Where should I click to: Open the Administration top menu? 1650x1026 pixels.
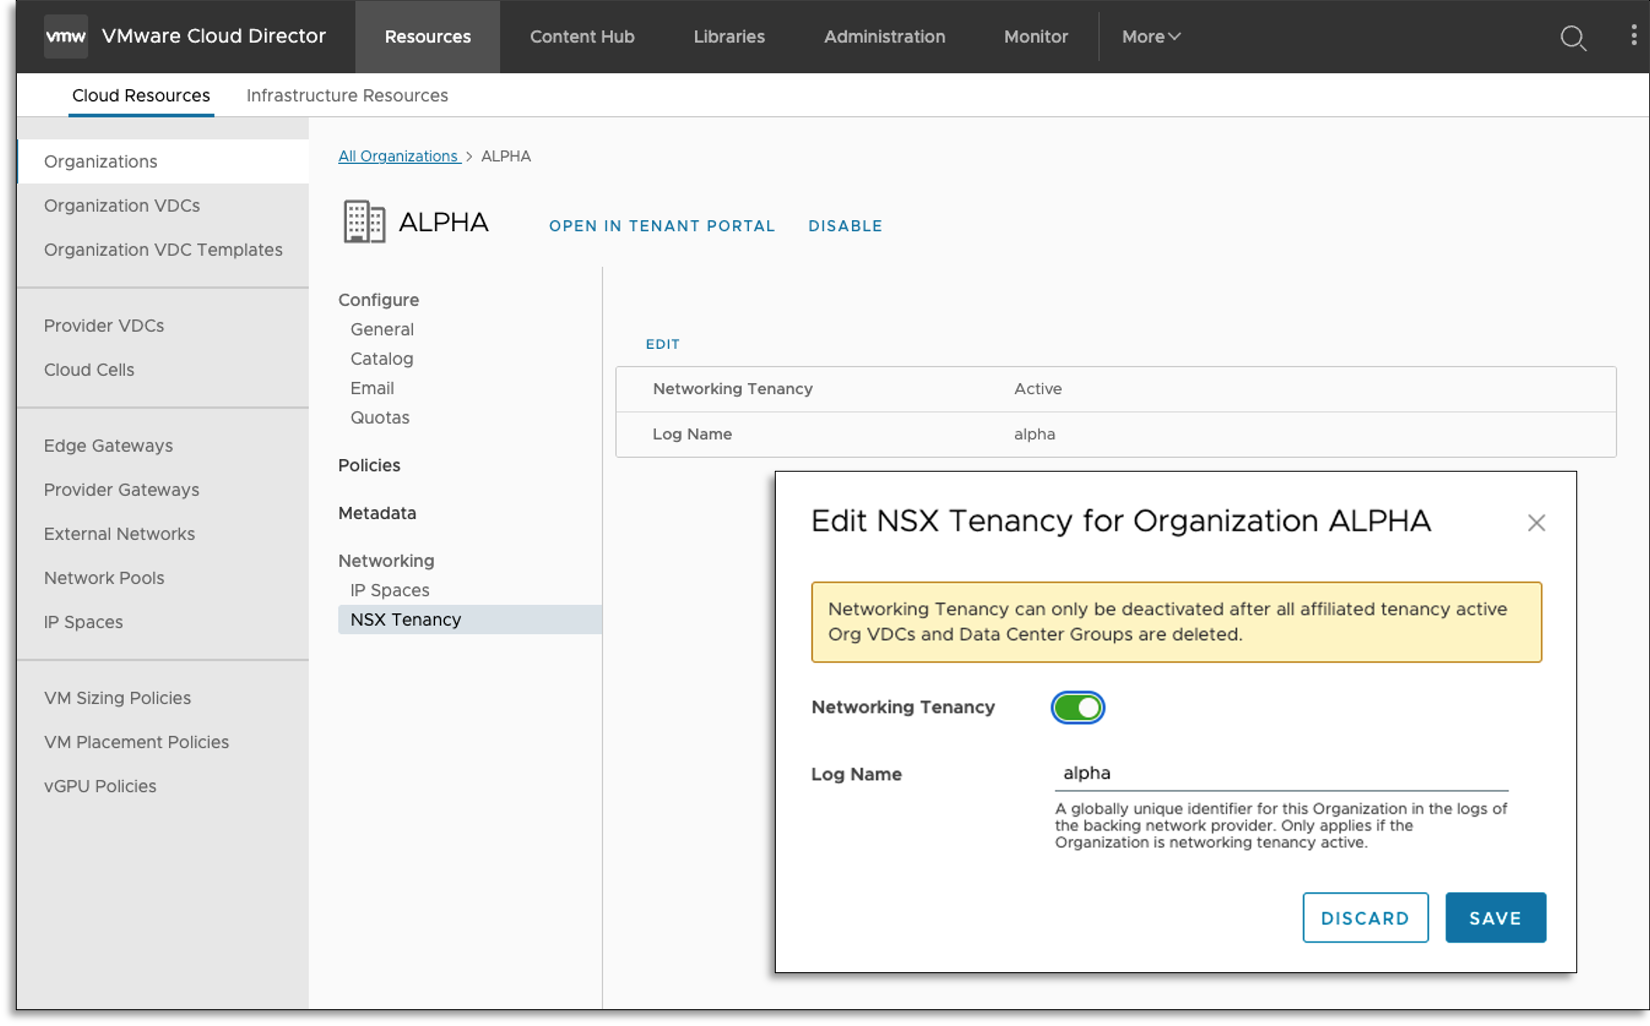tap(884, 37)
